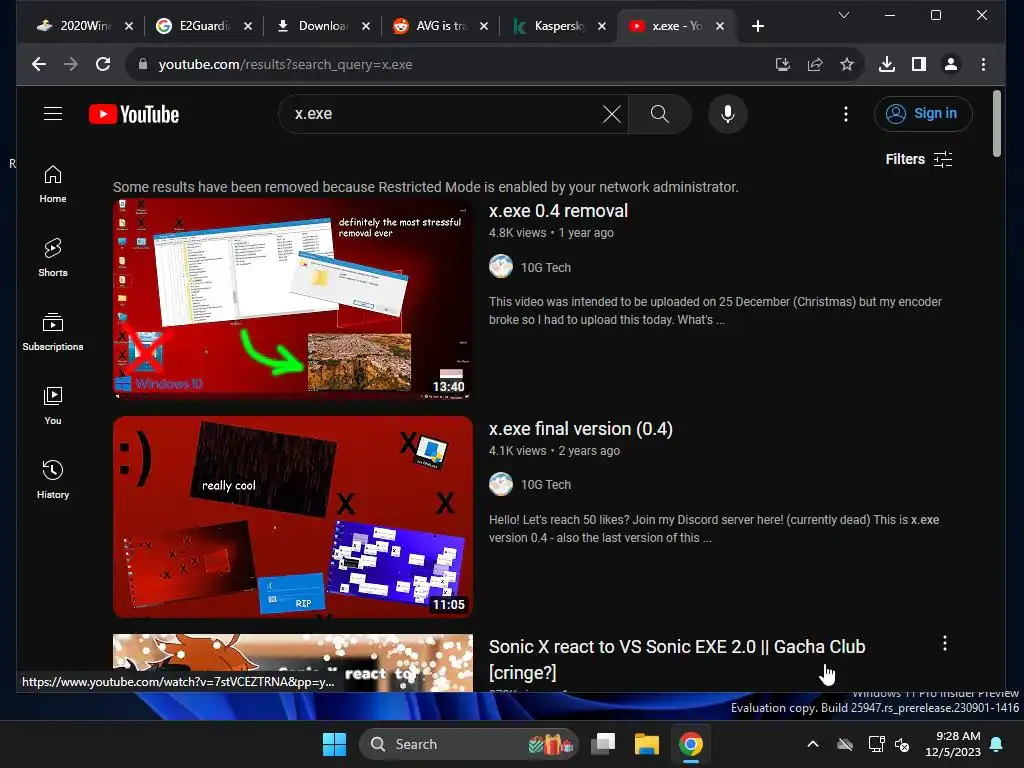Click the page vertical scrollbar

click(x=997, y=124)
